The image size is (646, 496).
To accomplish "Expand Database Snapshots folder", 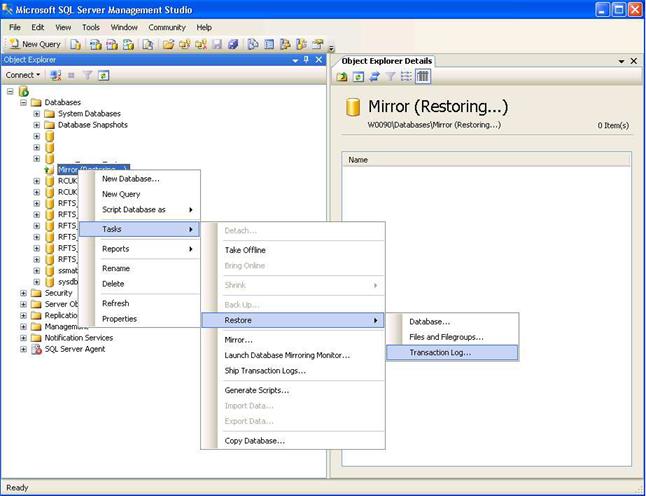I will [x=37, y=124].
